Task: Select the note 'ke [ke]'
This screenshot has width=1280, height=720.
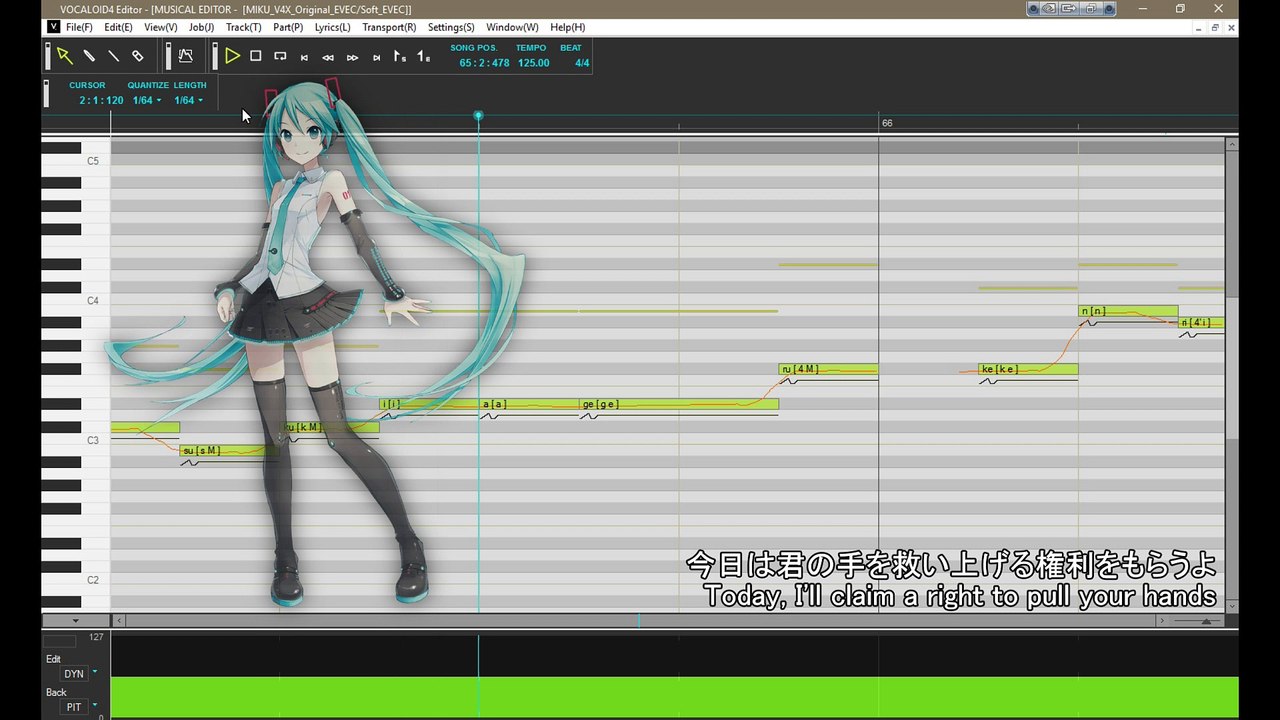Action: [x=1028, y=369]
